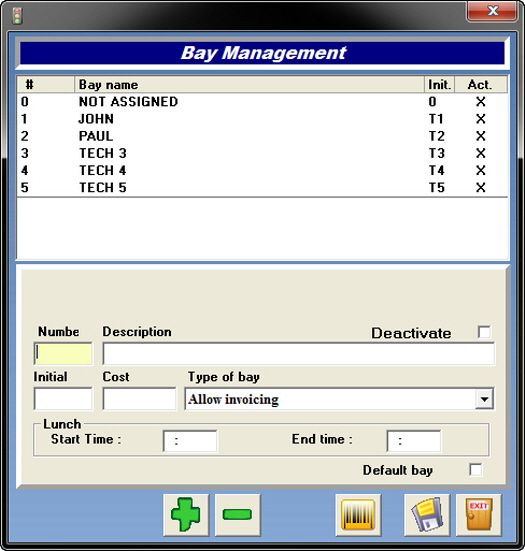Click the exit door icon

pos(479,514)
